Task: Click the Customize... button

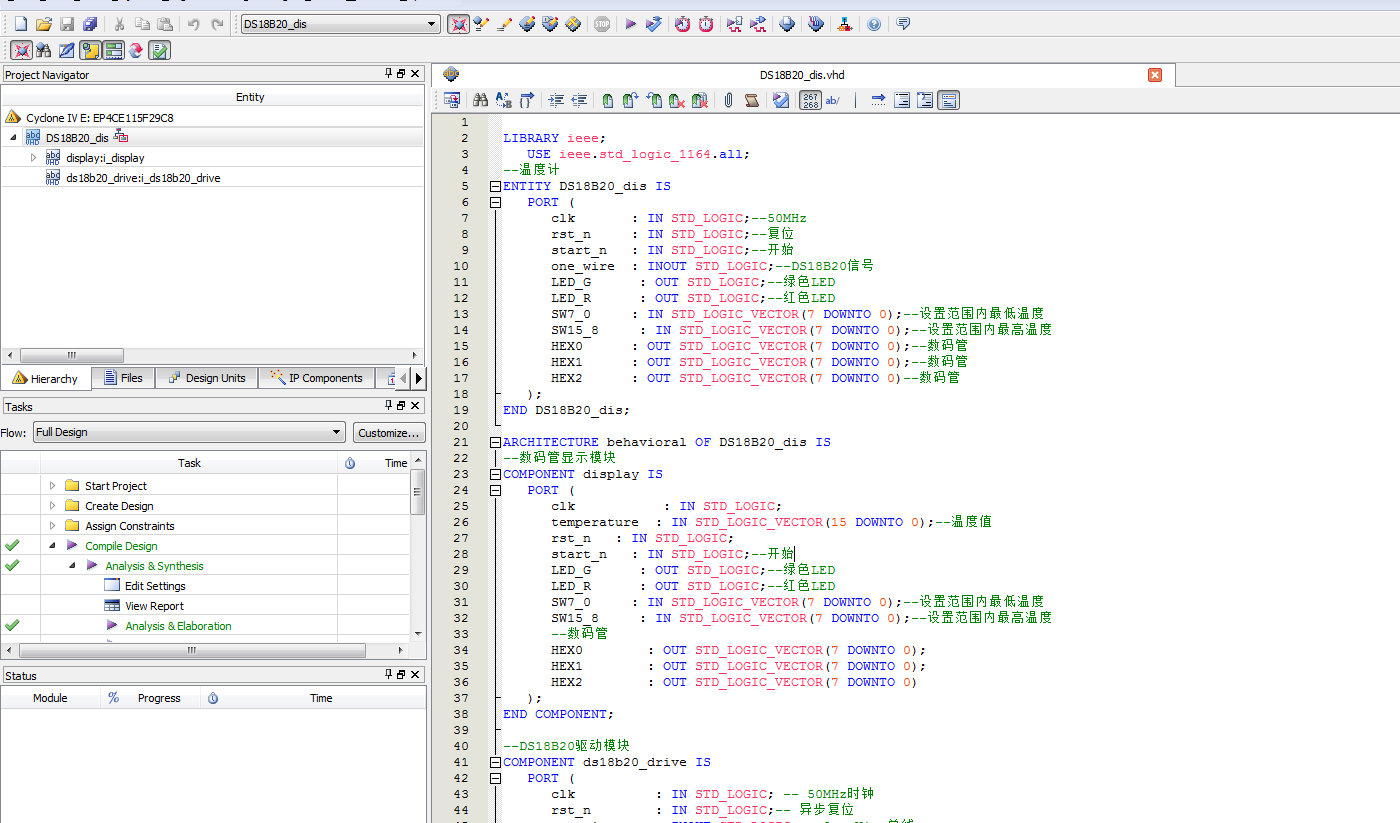Action: [x=389, y=432]
